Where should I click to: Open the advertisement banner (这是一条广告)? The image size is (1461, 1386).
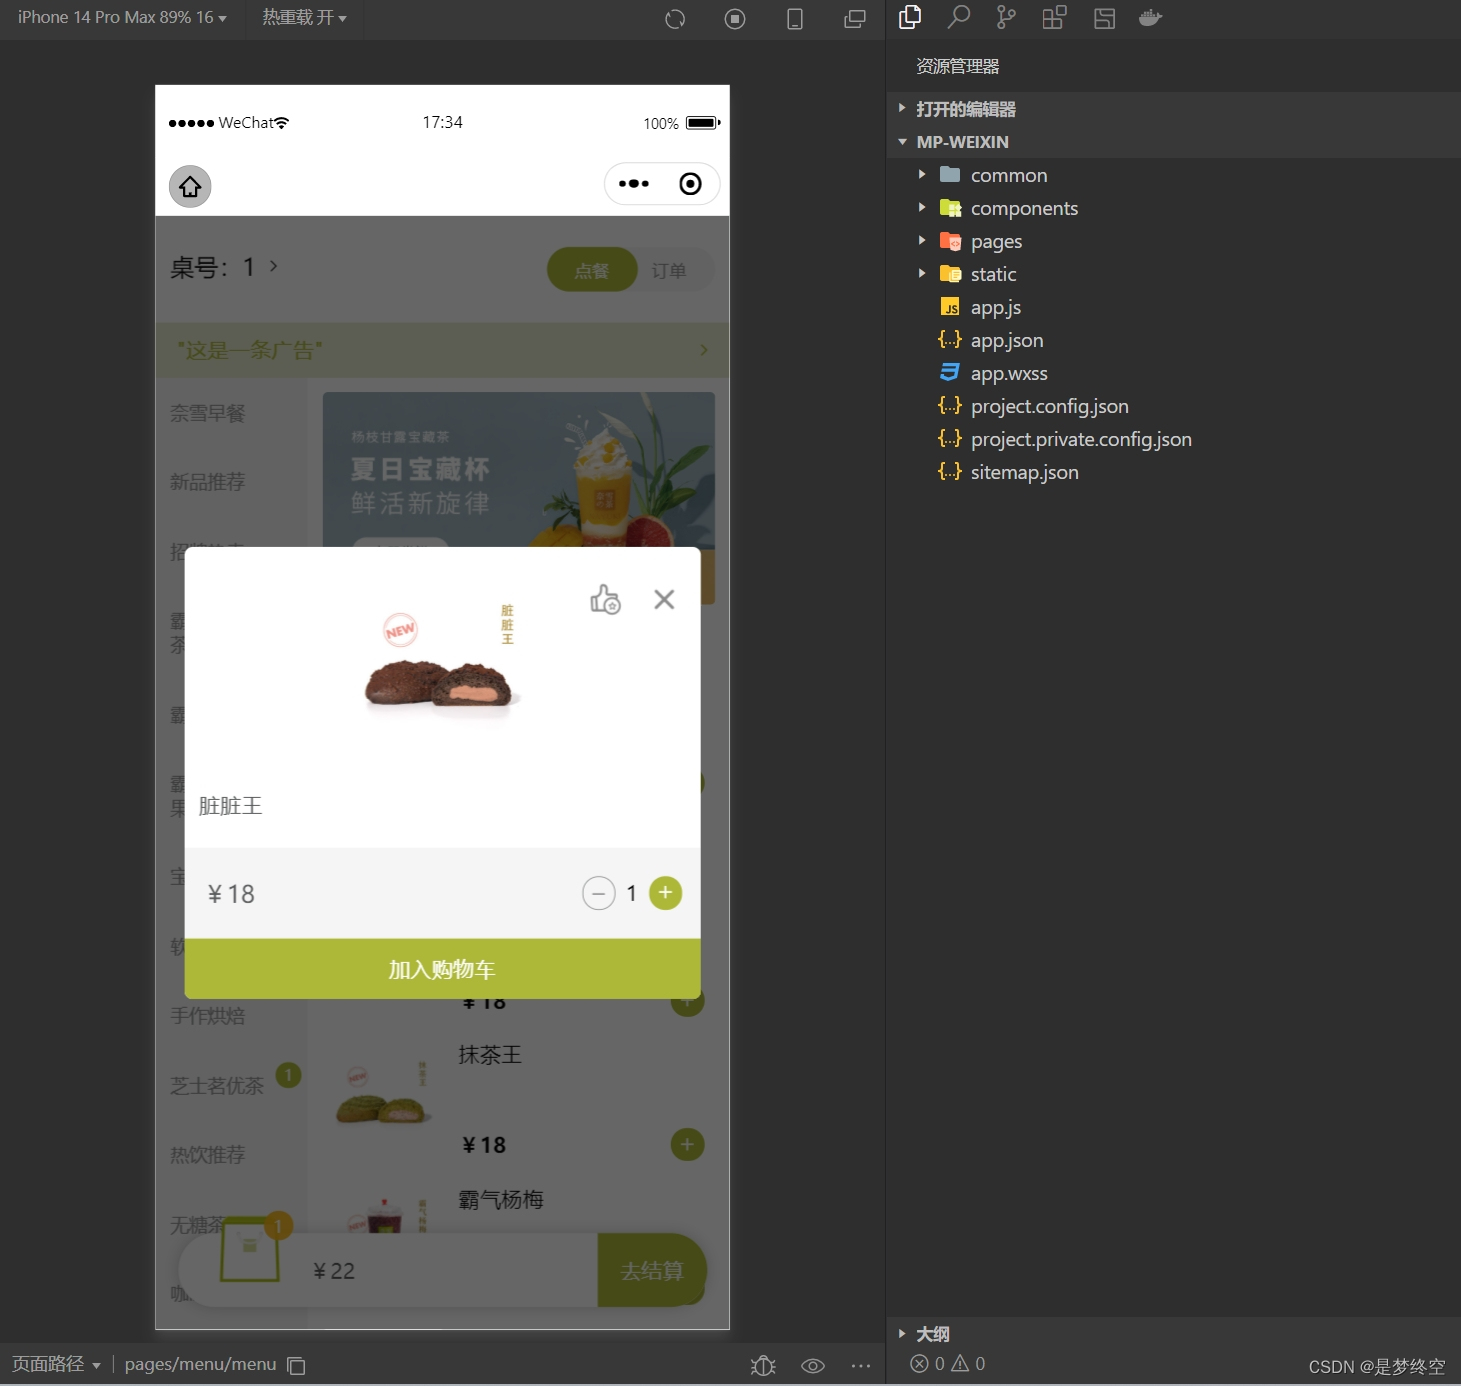[x=442, y=350]
